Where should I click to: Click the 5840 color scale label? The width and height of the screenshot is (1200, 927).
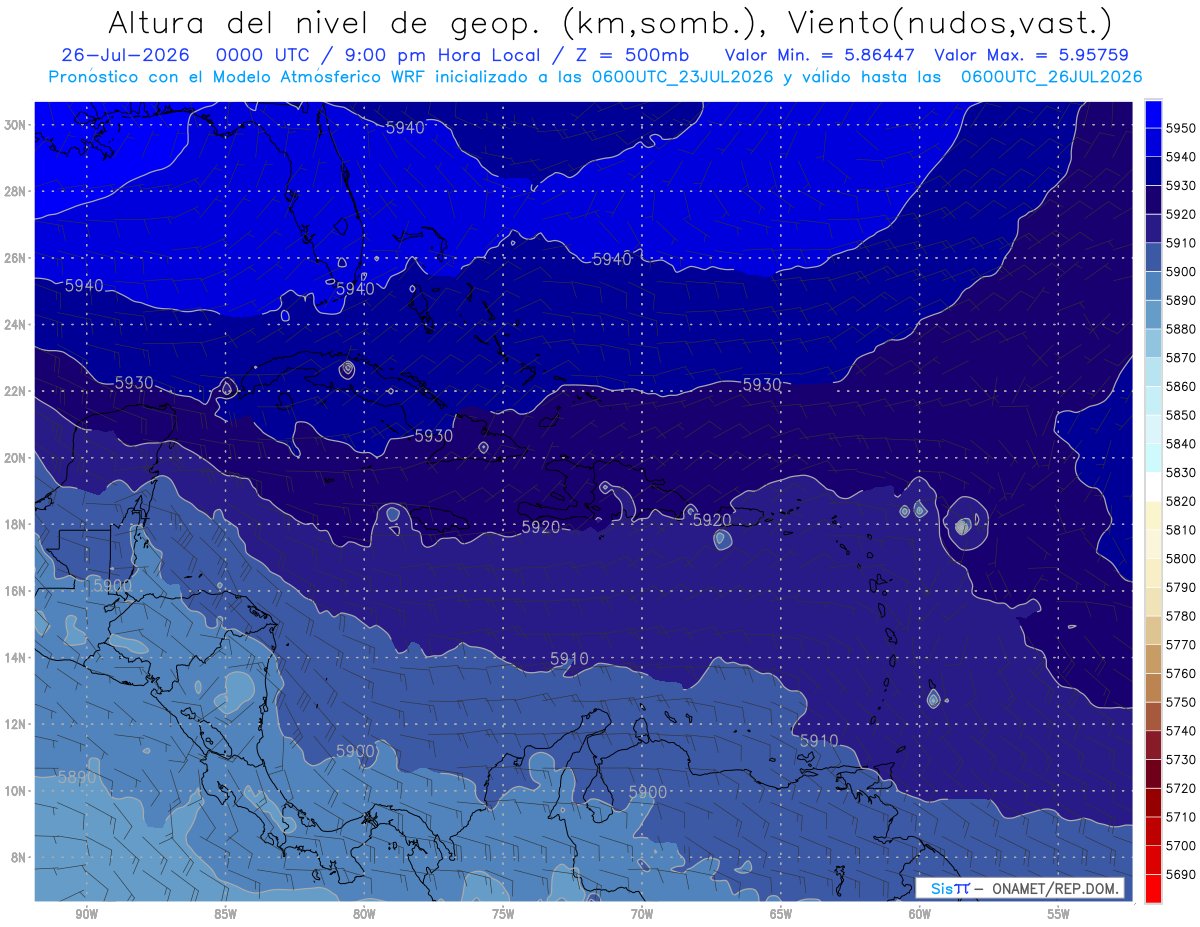(1180, 444)
